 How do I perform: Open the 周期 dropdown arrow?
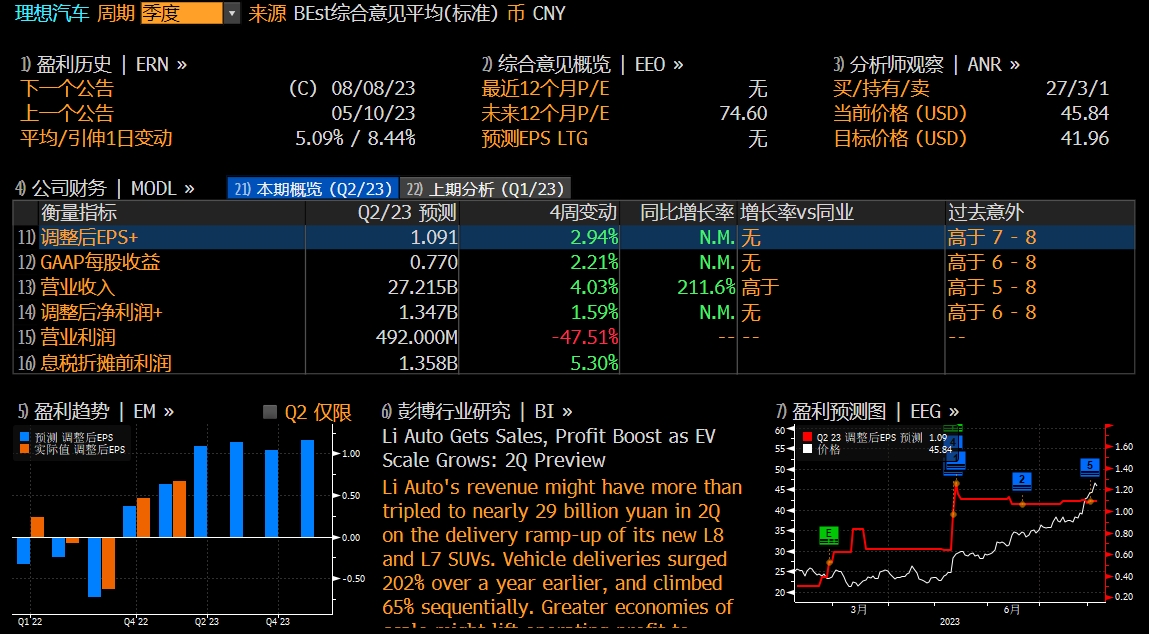(x=232, y=13)
